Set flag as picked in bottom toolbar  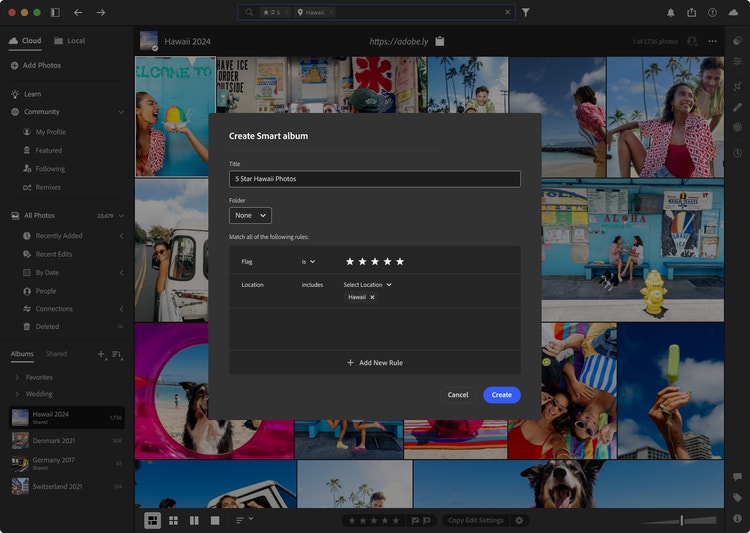click(x=415, y=520)
